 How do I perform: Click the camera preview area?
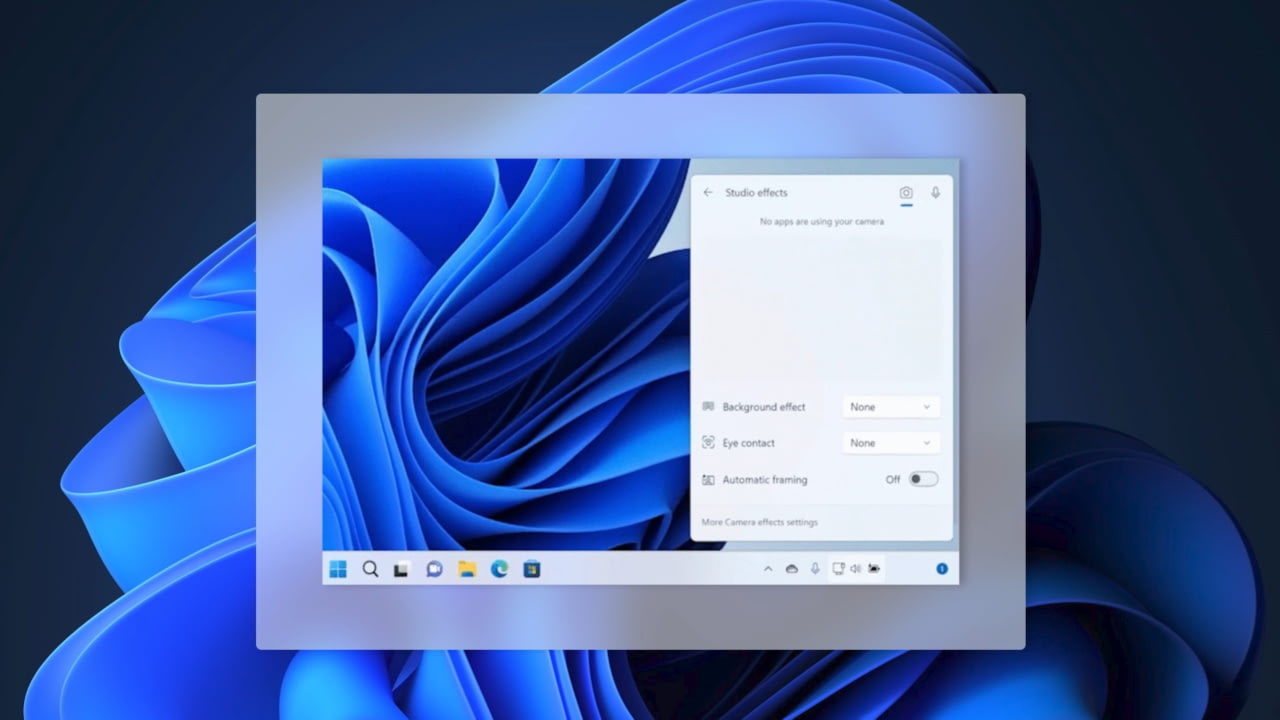(x=821, y=308)
